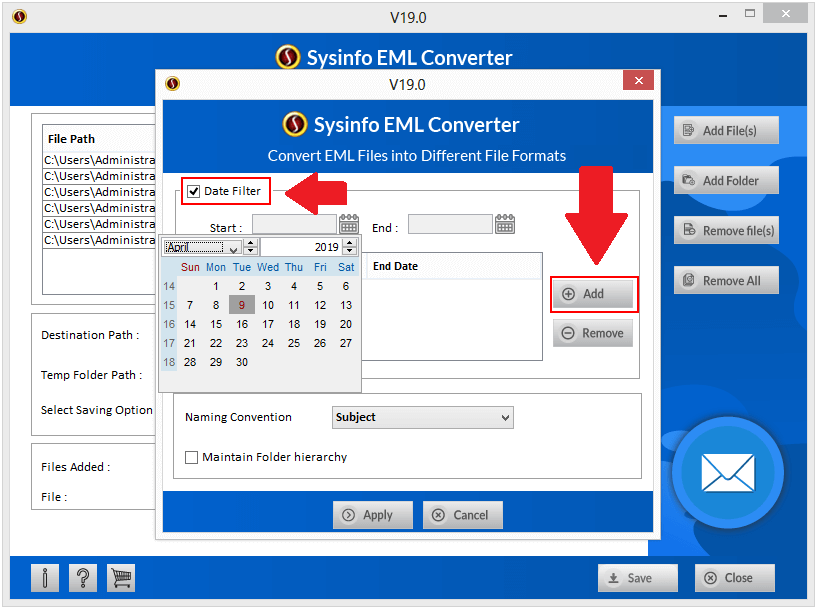Click the Sun weekday header

point(190,267)
